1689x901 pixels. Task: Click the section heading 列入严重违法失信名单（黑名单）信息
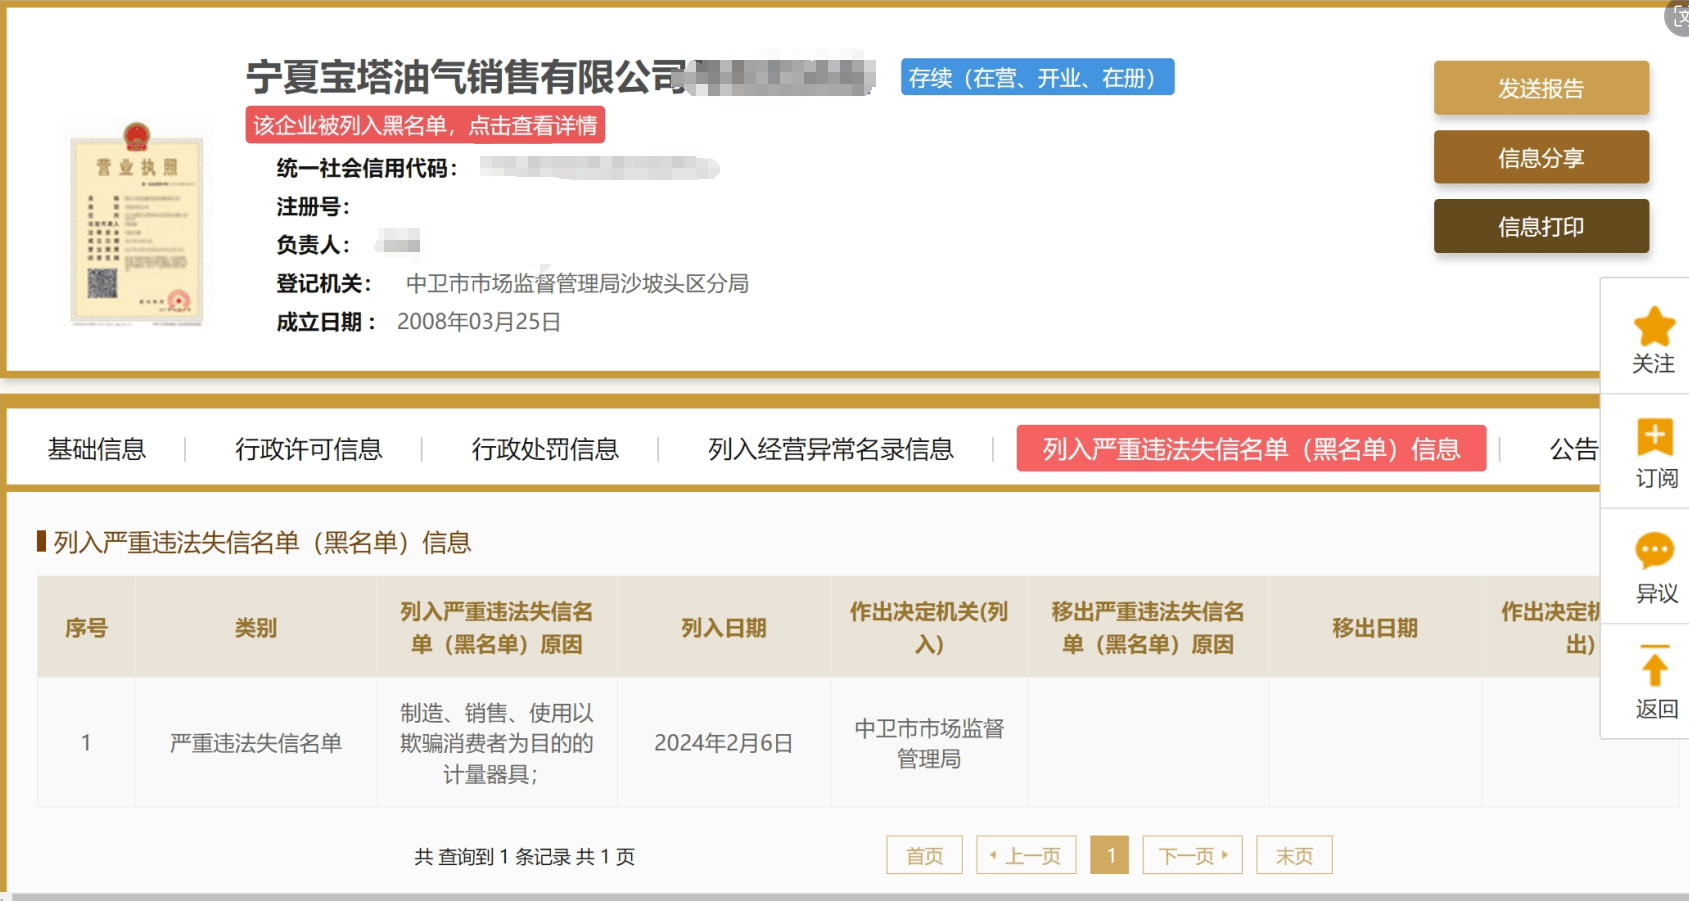pos(262,542)
